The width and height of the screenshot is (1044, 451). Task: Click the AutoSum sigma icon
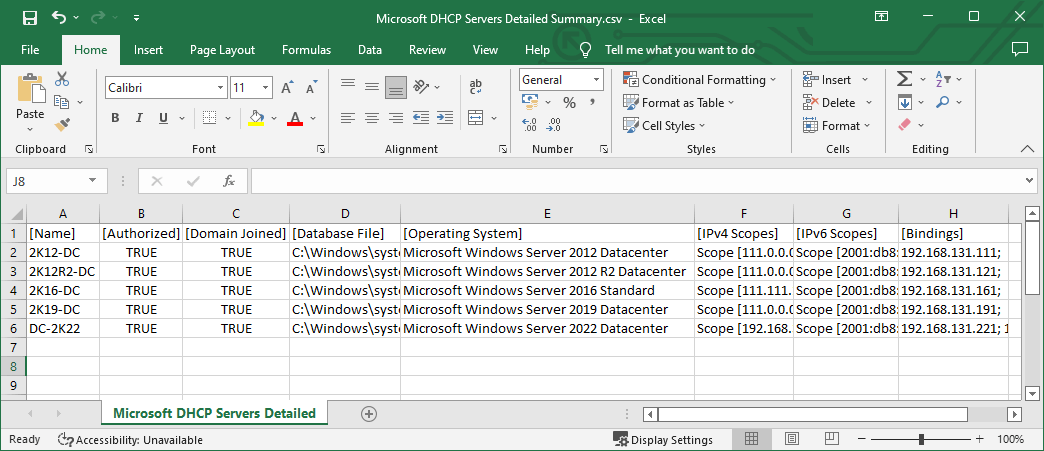coord(904,79)
